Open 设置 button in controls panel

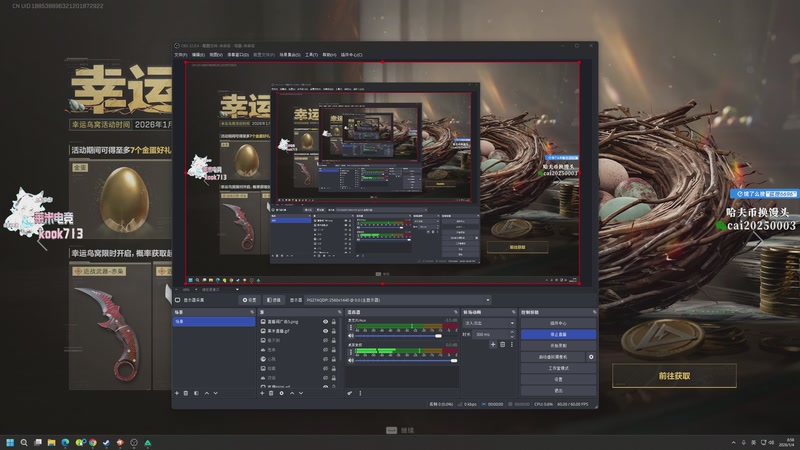[x=558, y=380]
